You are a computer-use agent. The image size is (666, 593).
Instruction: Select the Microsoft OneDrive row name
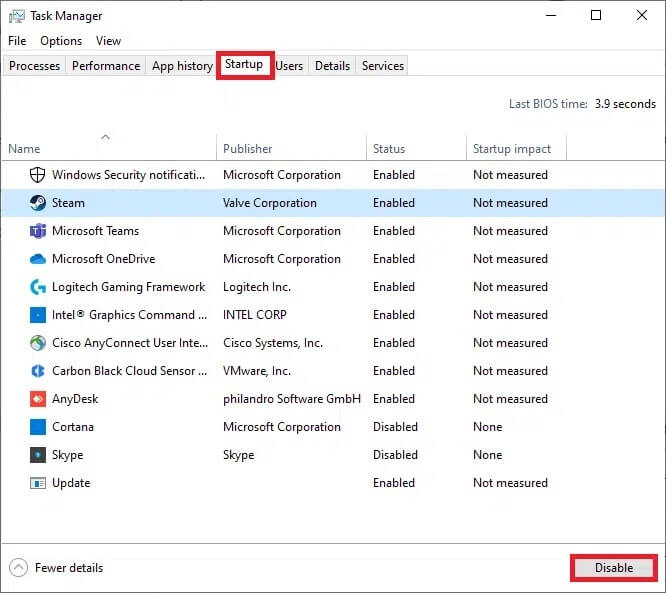pyautogui.click(x=104, y=259)
